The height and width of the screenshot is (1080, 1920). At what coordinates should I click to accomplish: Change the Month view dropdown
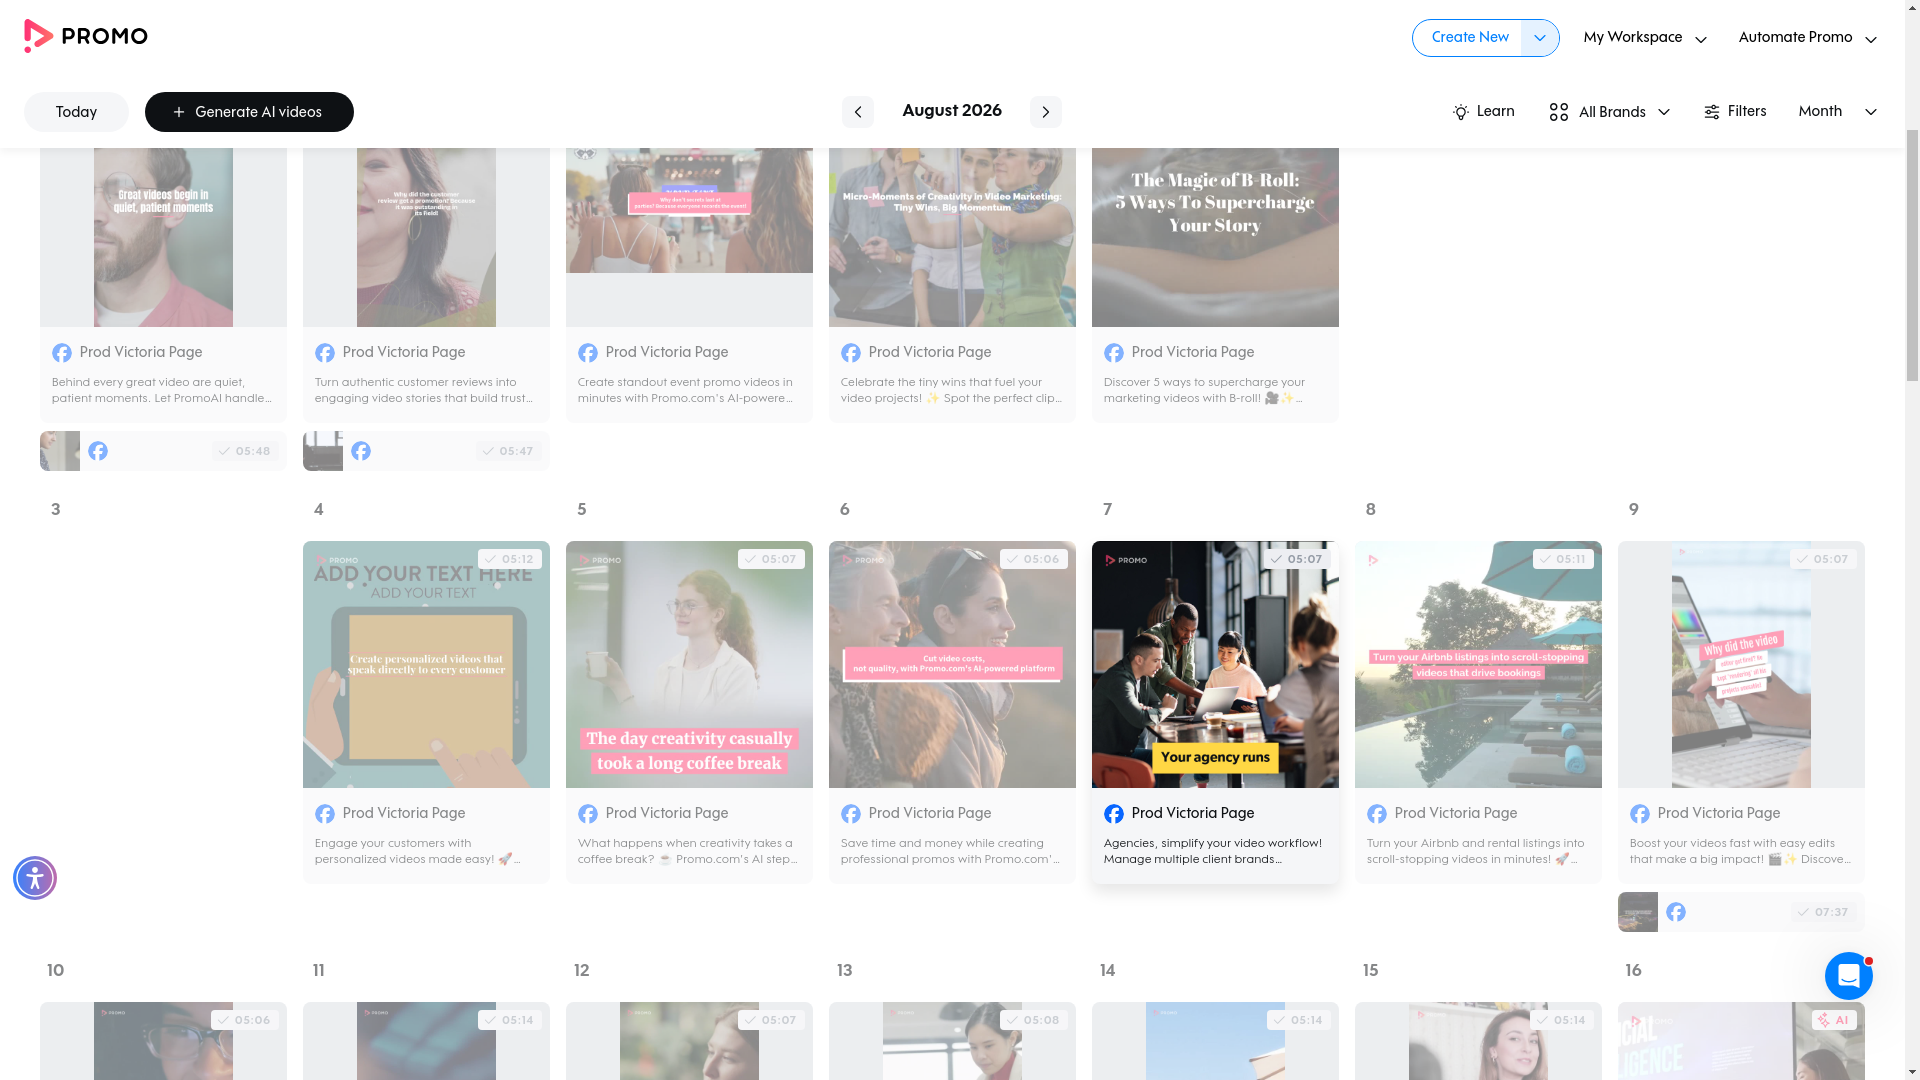tap(1837, 112)
